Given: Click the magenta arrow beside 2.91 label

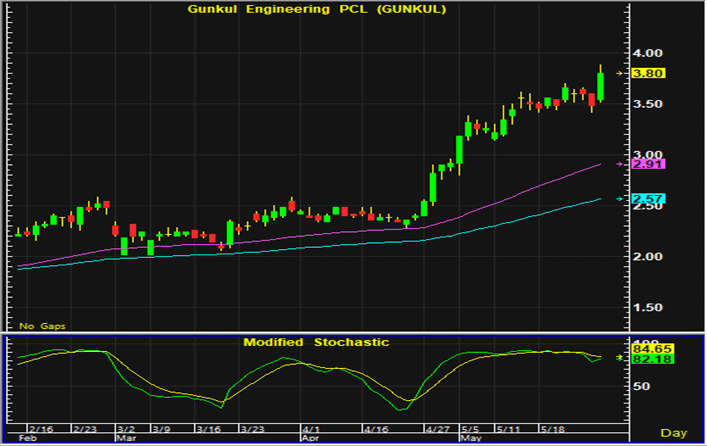Looking at the screenshot, I should pos(620,164).
